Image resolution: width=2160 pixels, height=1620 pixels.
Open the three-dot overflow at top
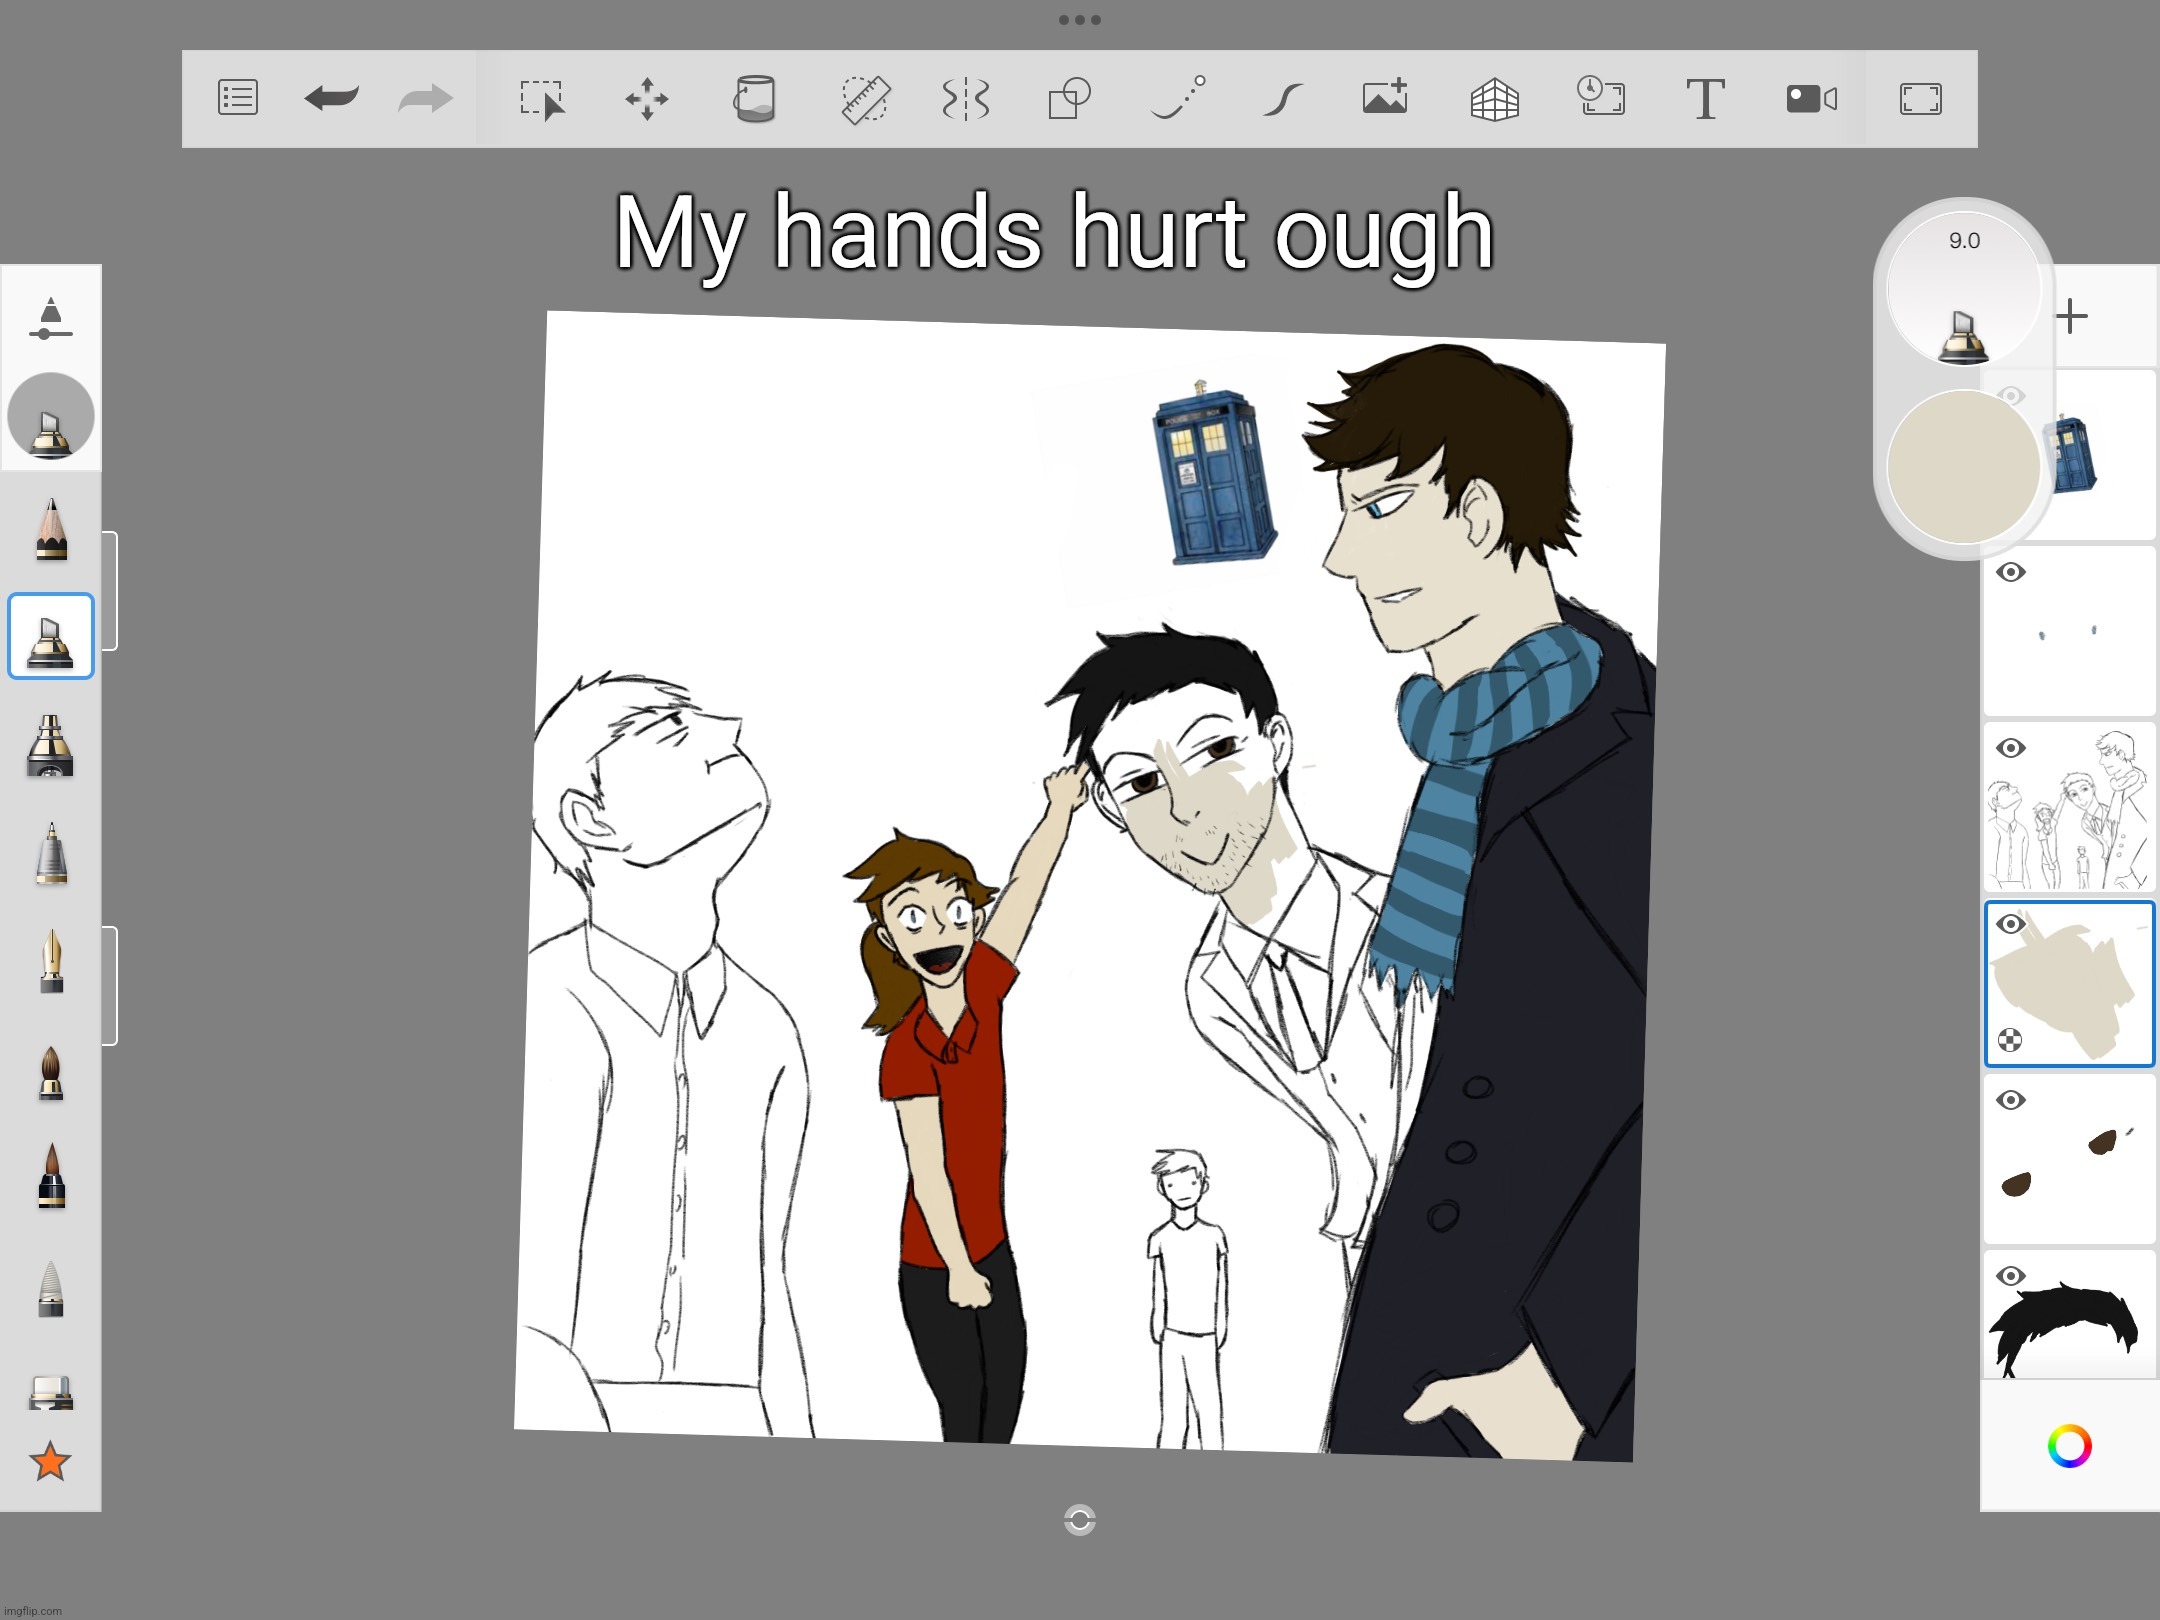click(x=1079, y=20)
